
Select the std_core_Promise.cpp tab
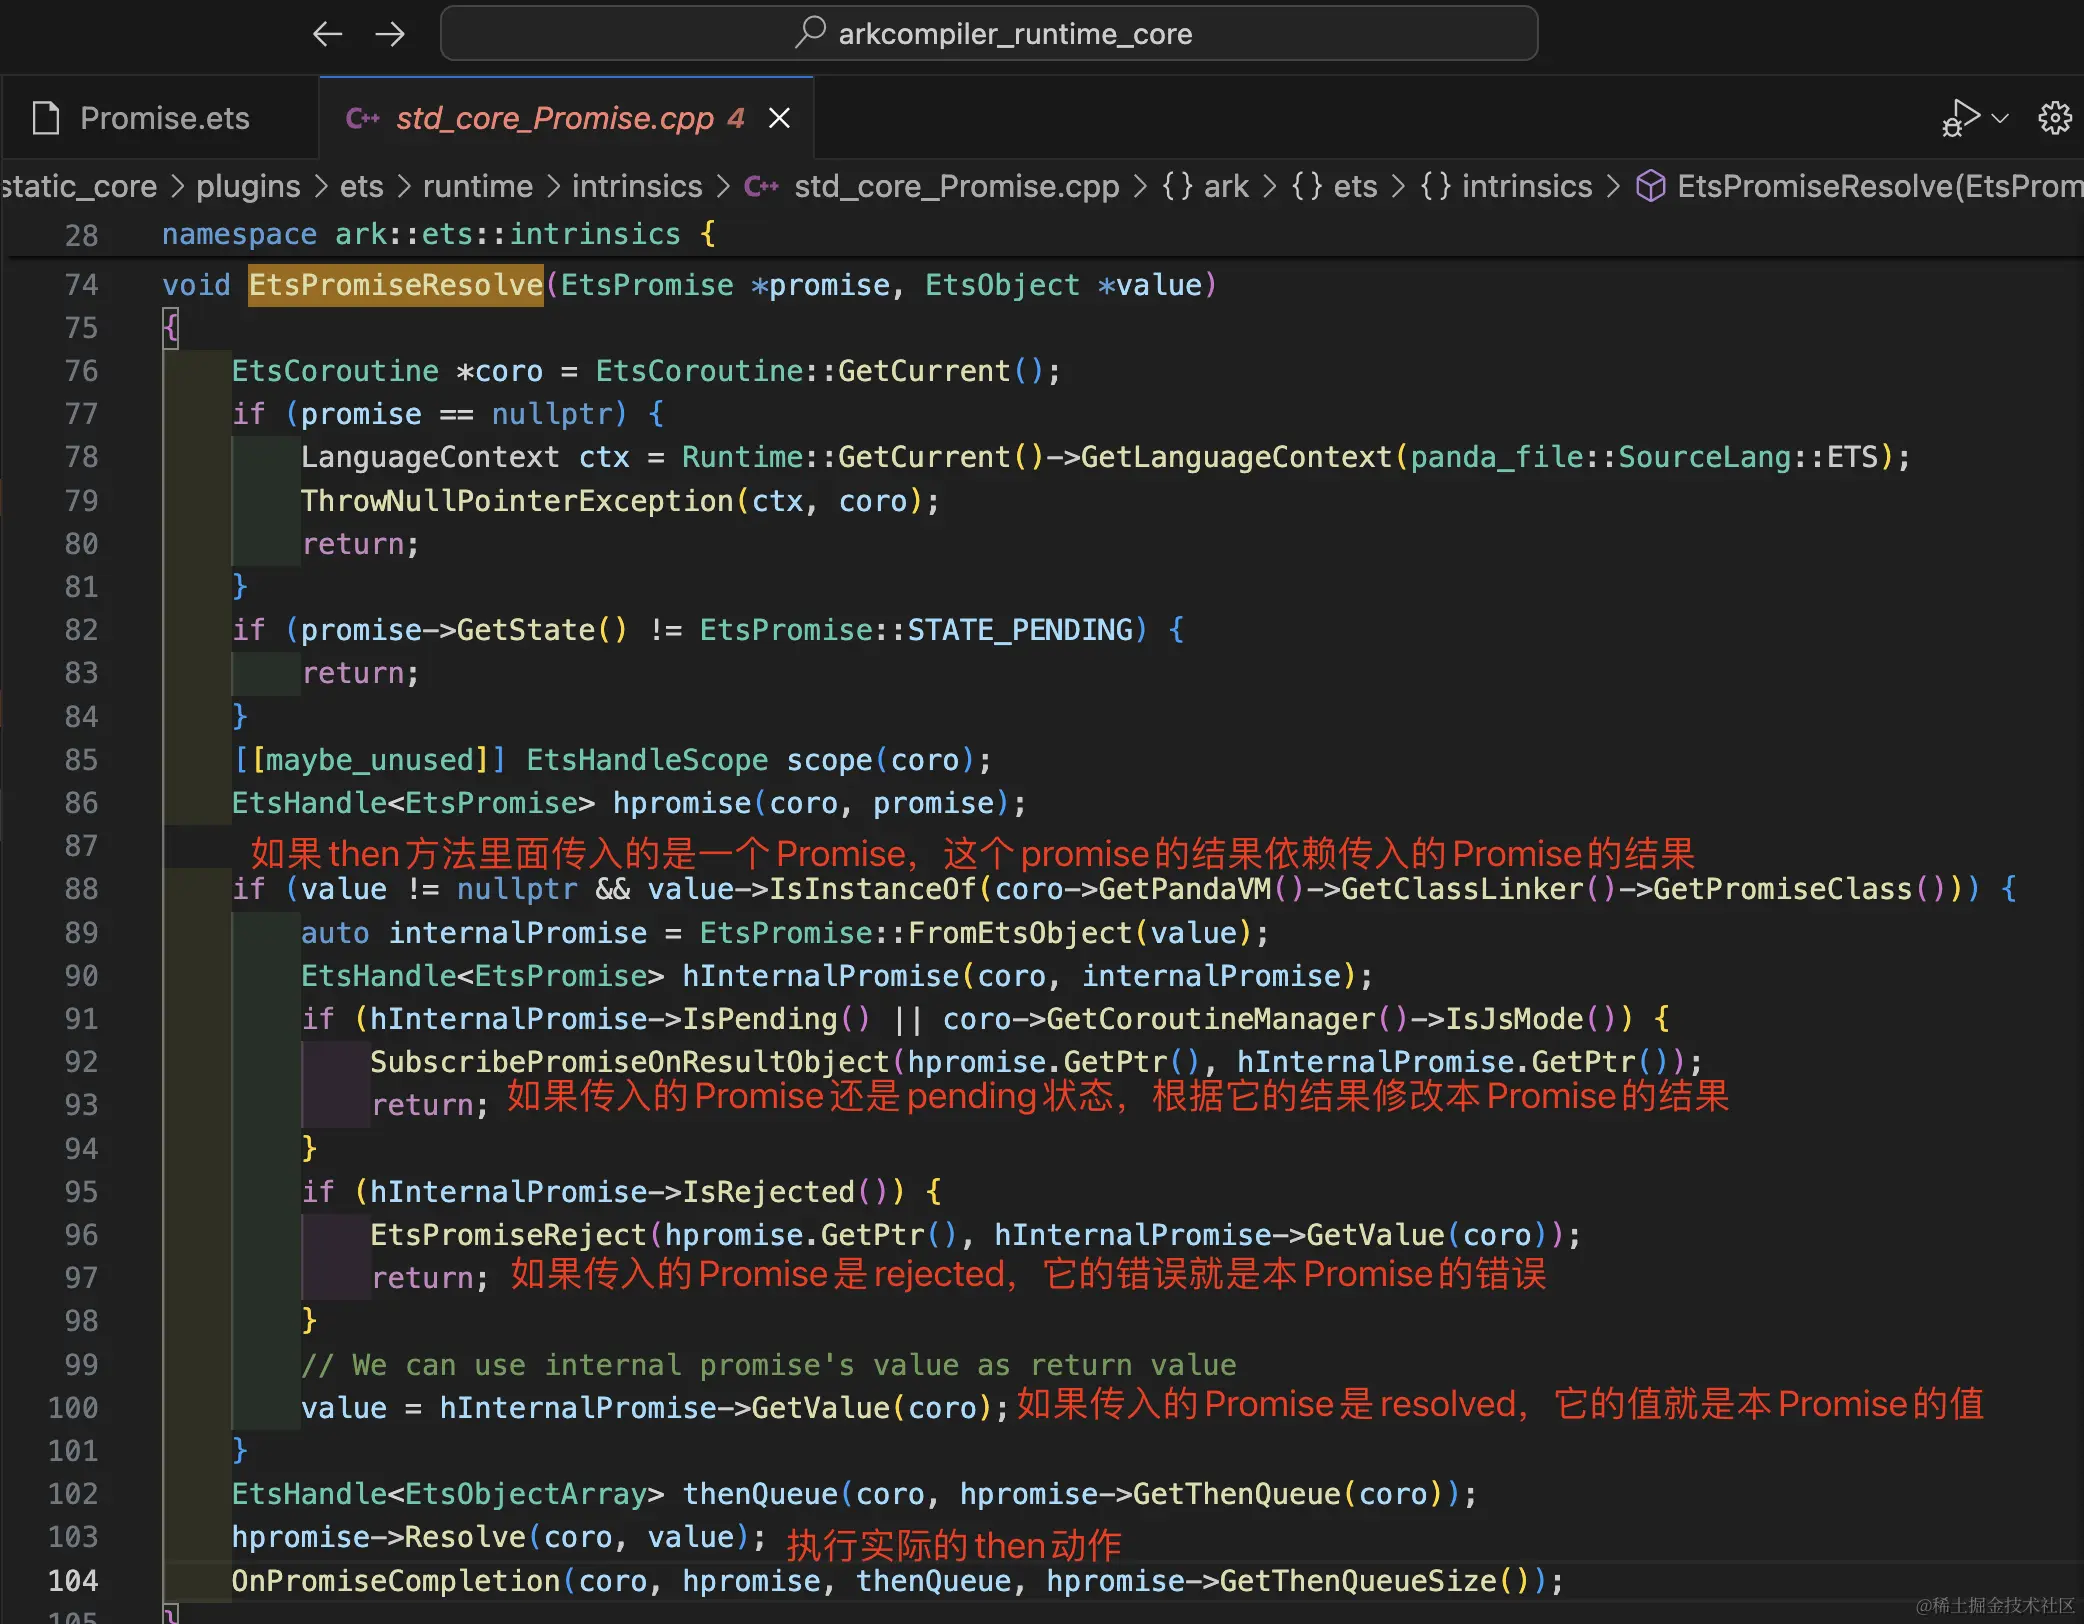[555, 118]
